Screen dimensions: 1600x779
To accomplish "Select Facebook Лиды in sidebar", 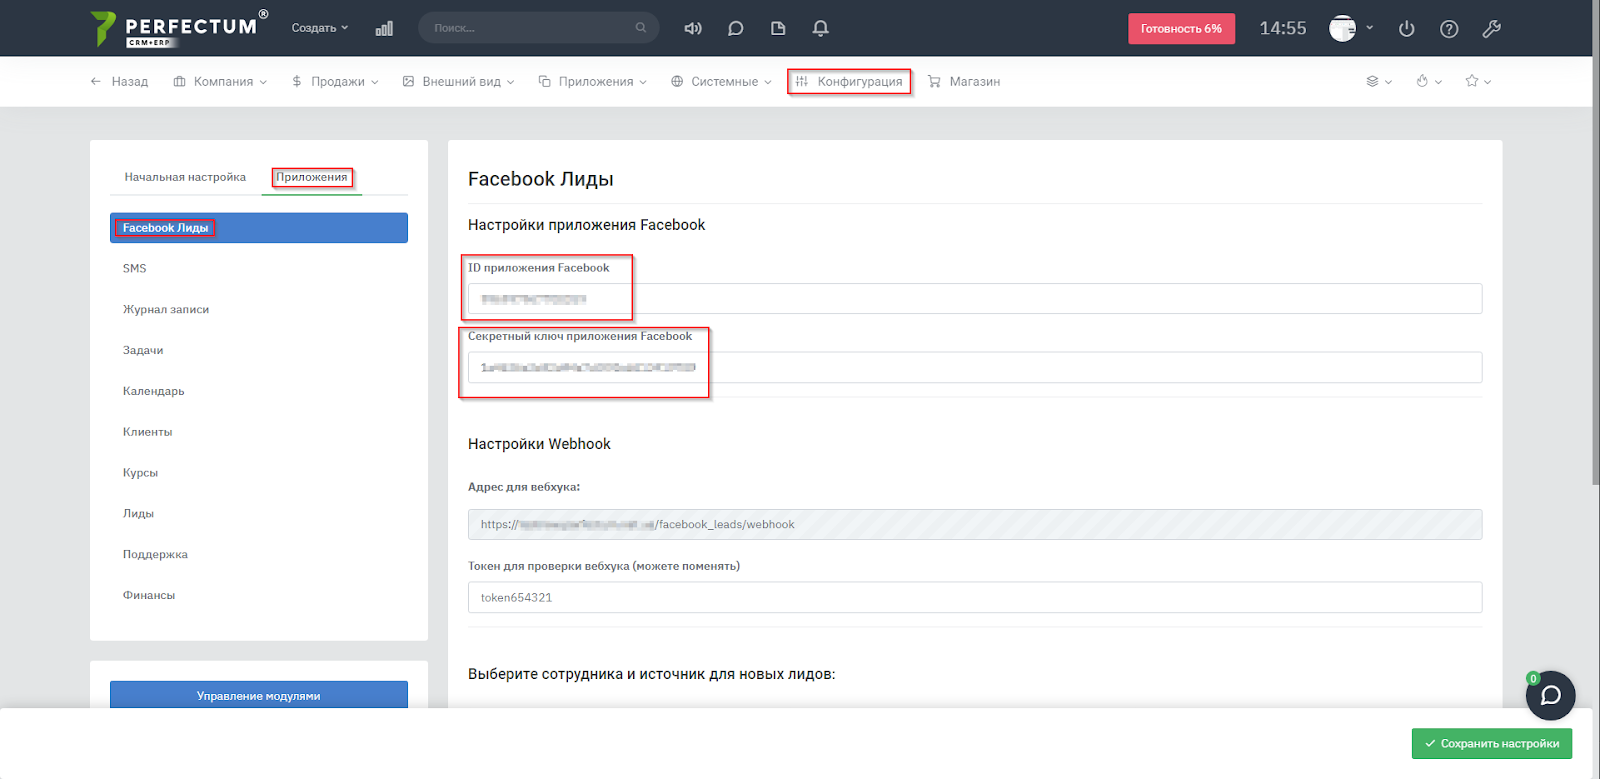I will (259, 228).
